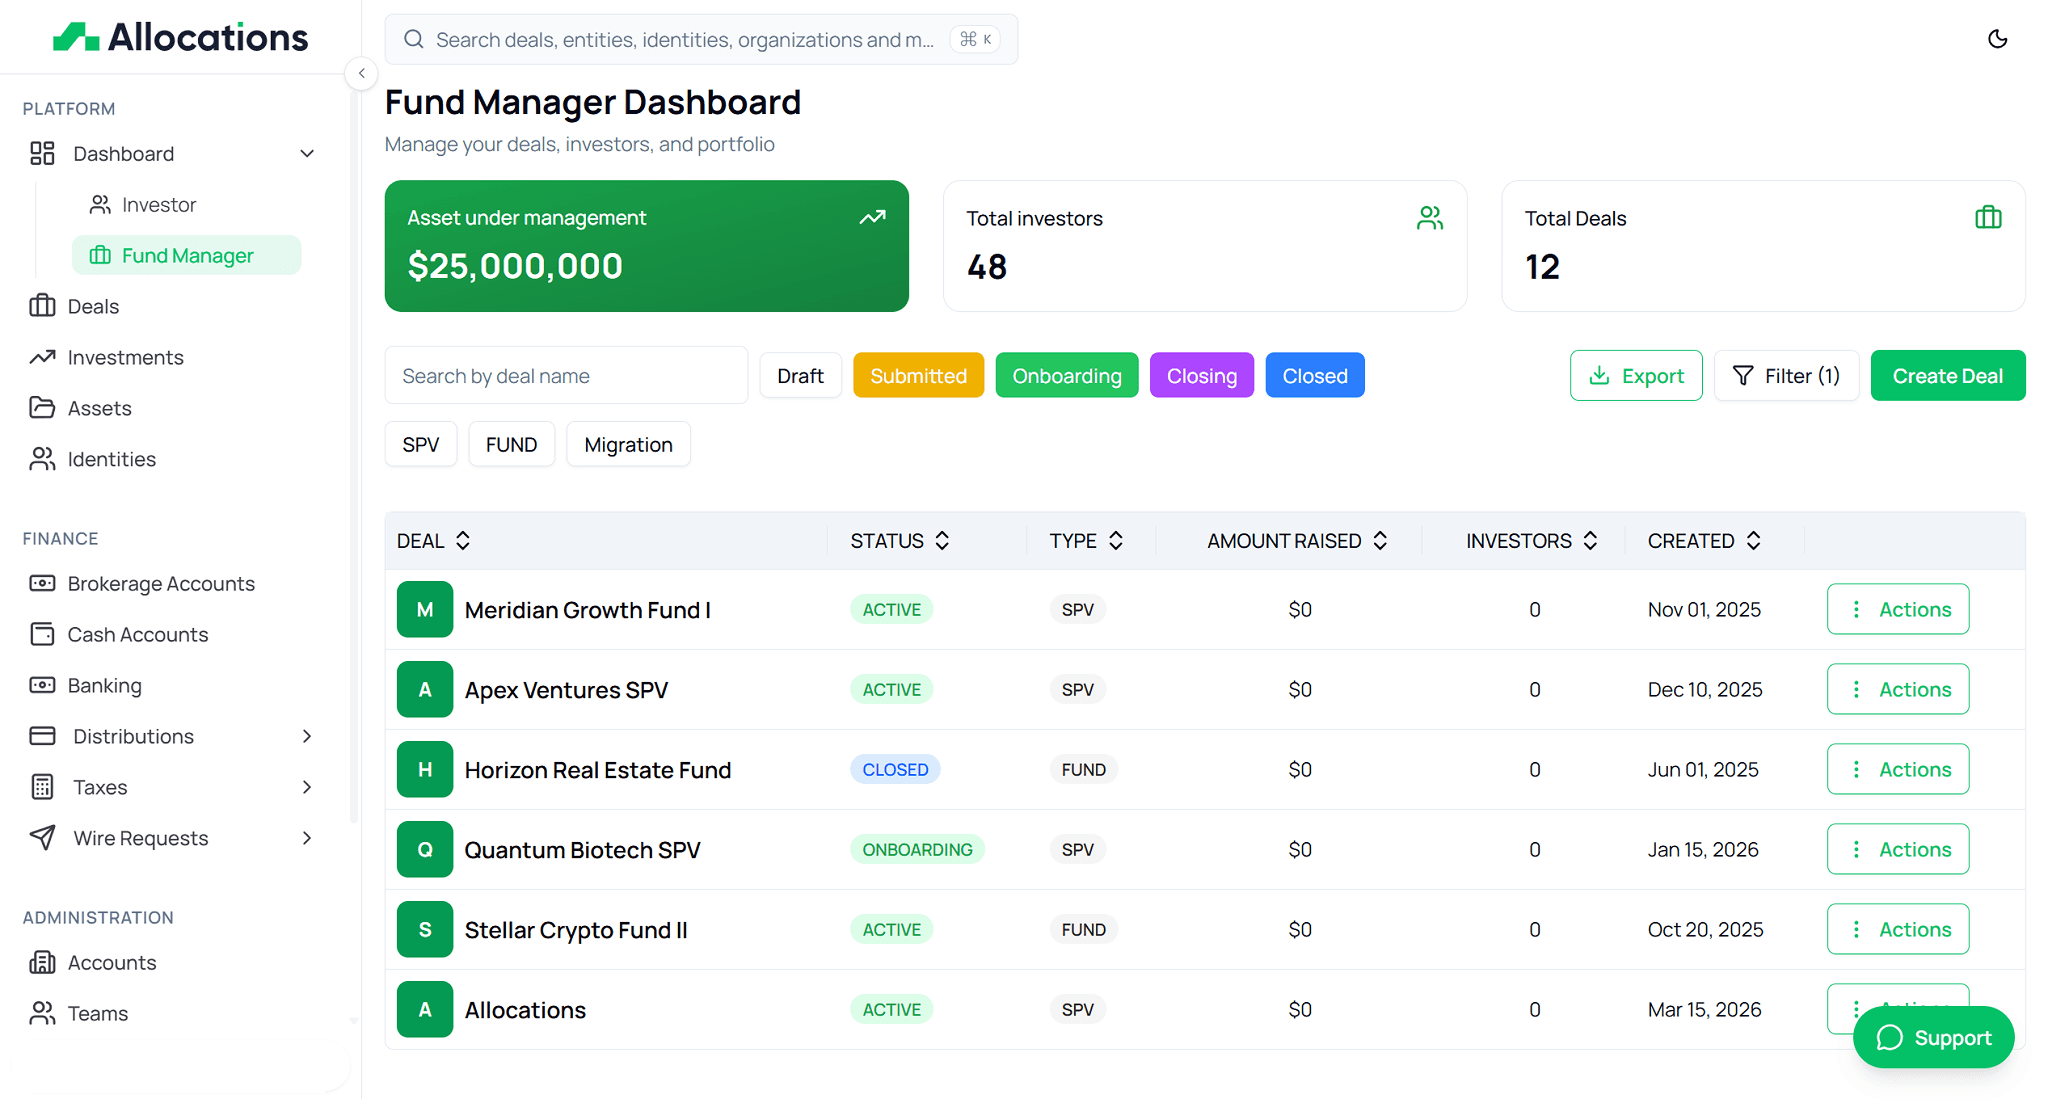Open Actions for Horizon Real Estate Fund
This screenshot has width=2048, height=1099.
click(x=1897, y=769)
